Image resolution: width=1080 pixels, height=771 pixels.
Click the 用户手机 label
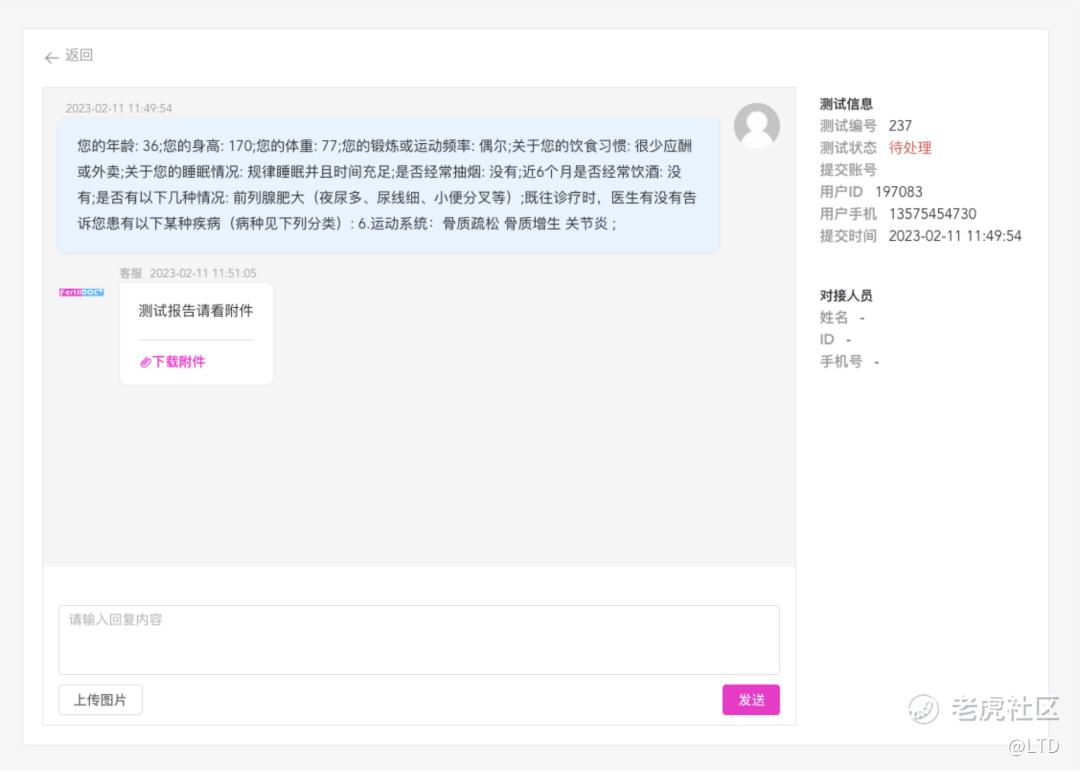coord(848,214)
